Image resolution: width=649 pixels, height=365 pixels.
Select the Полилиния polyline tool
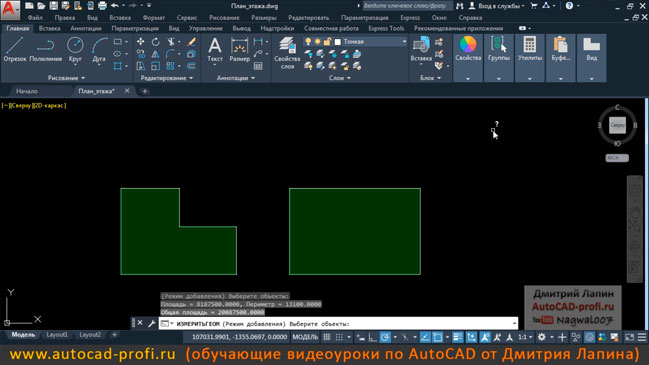[45, 49]
